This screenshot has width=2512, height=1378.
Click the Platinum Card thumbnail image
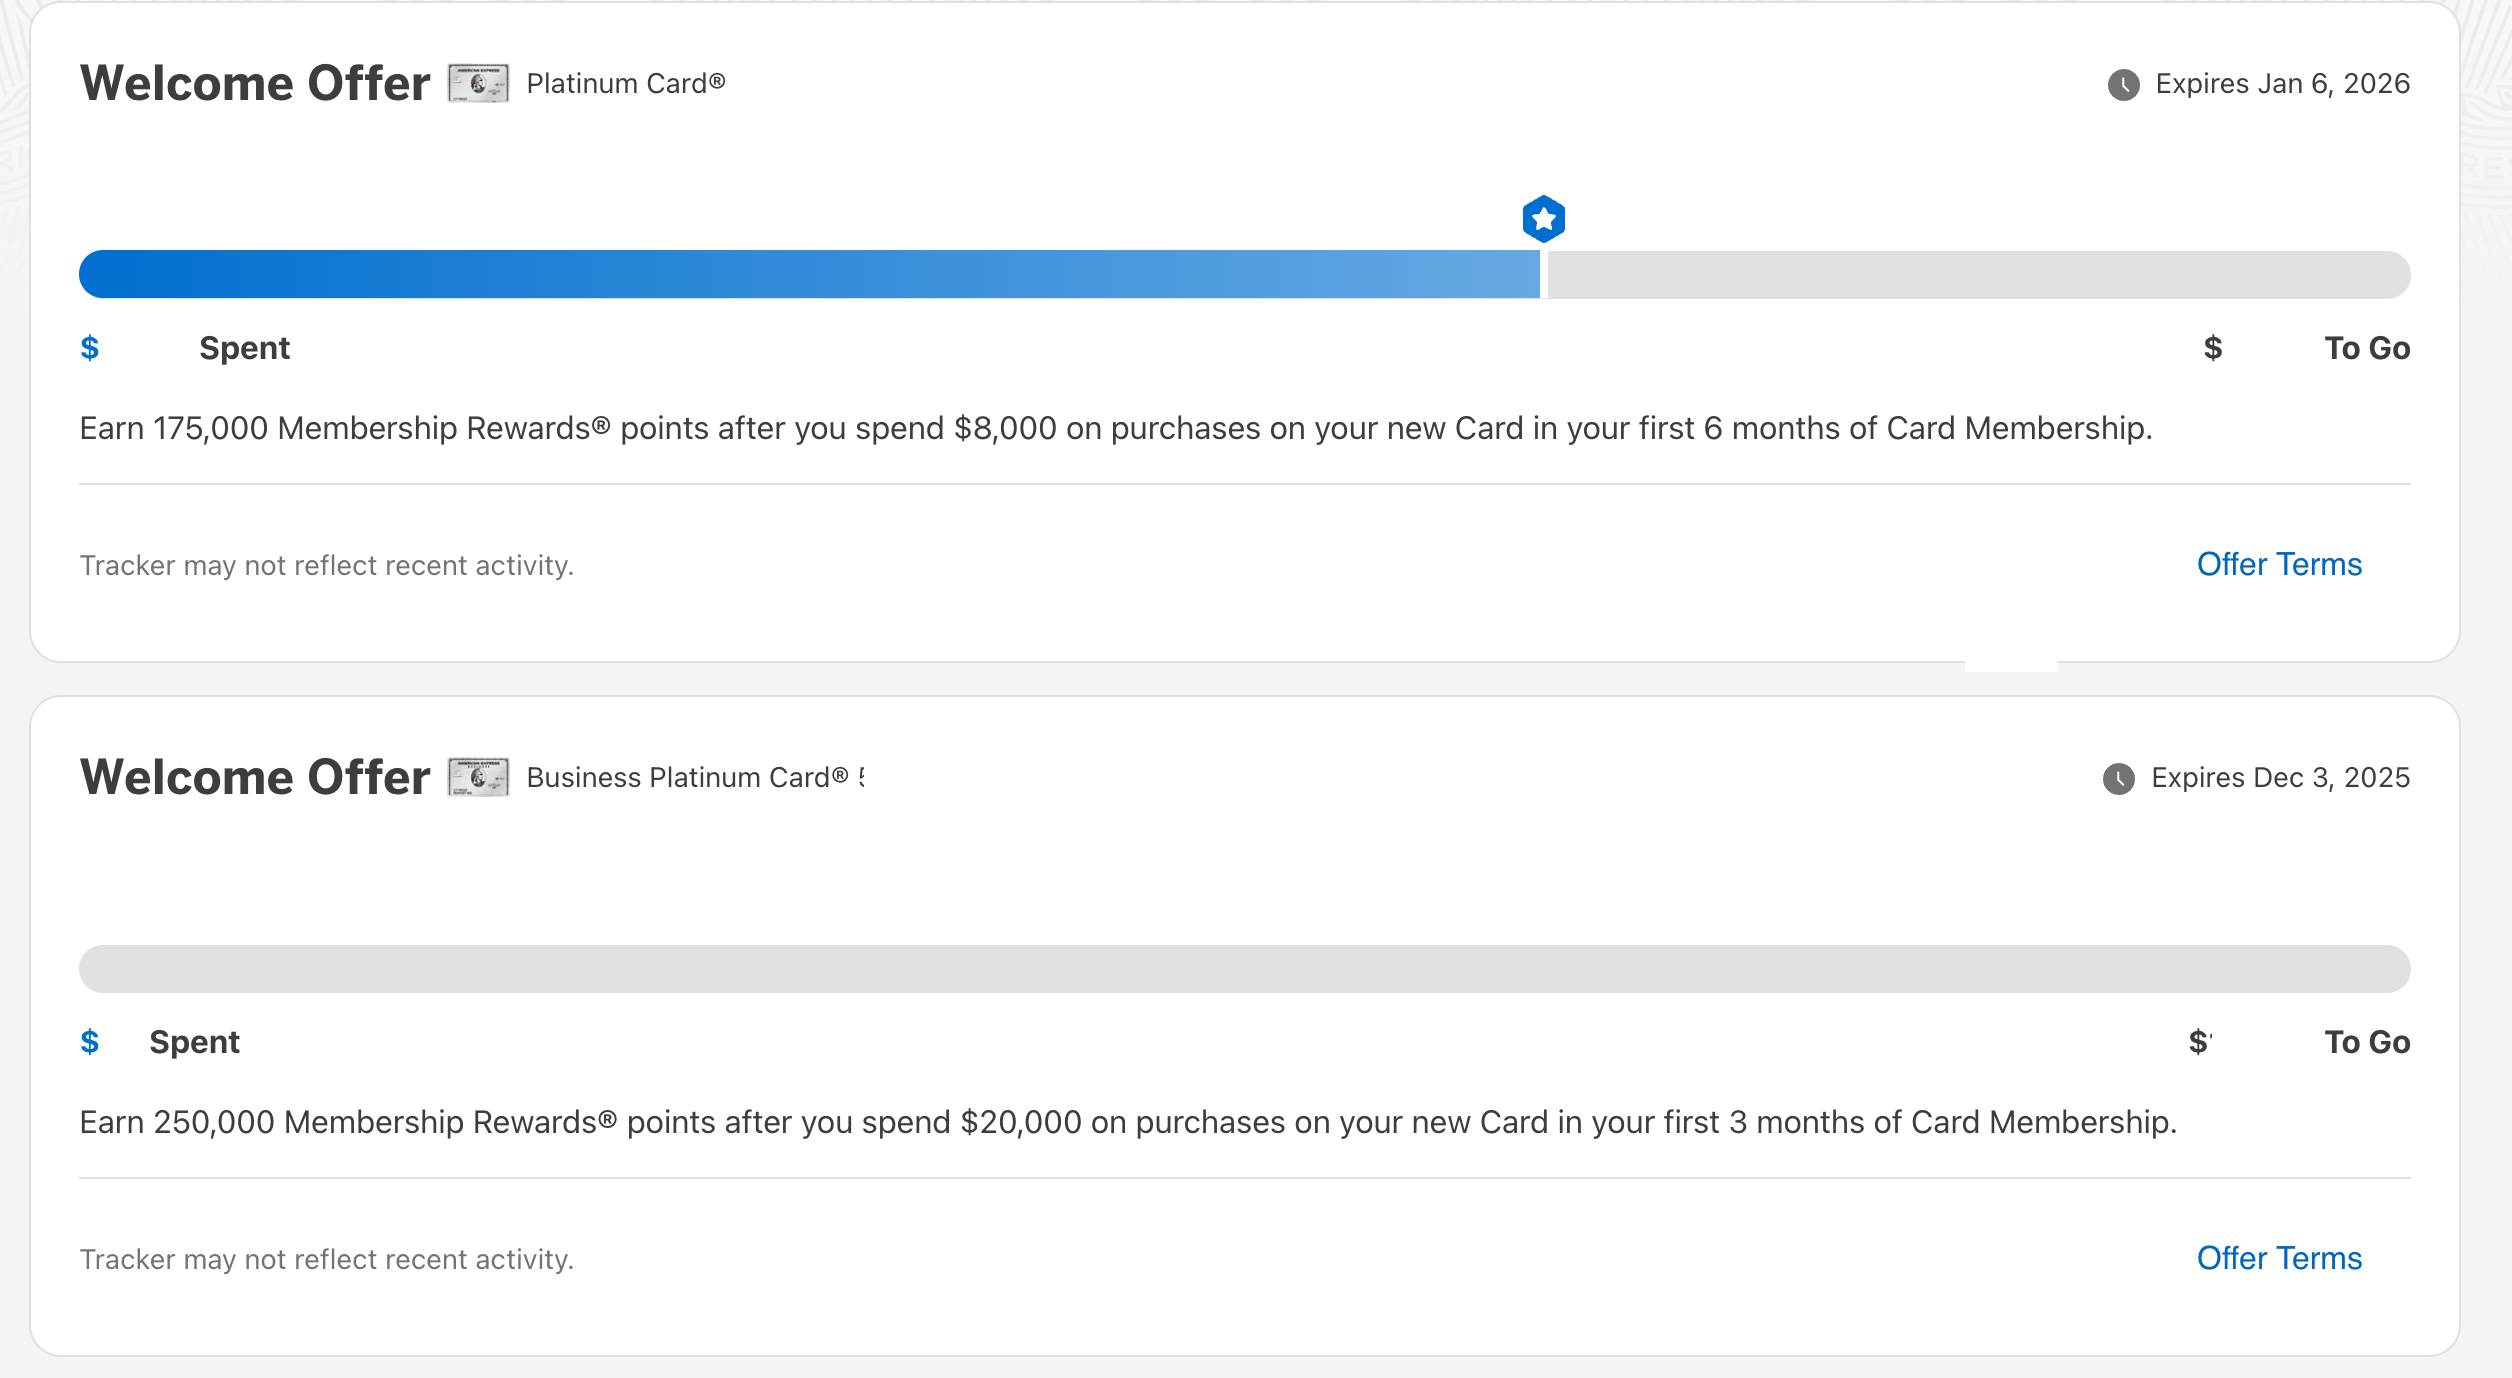pos(478,83)
